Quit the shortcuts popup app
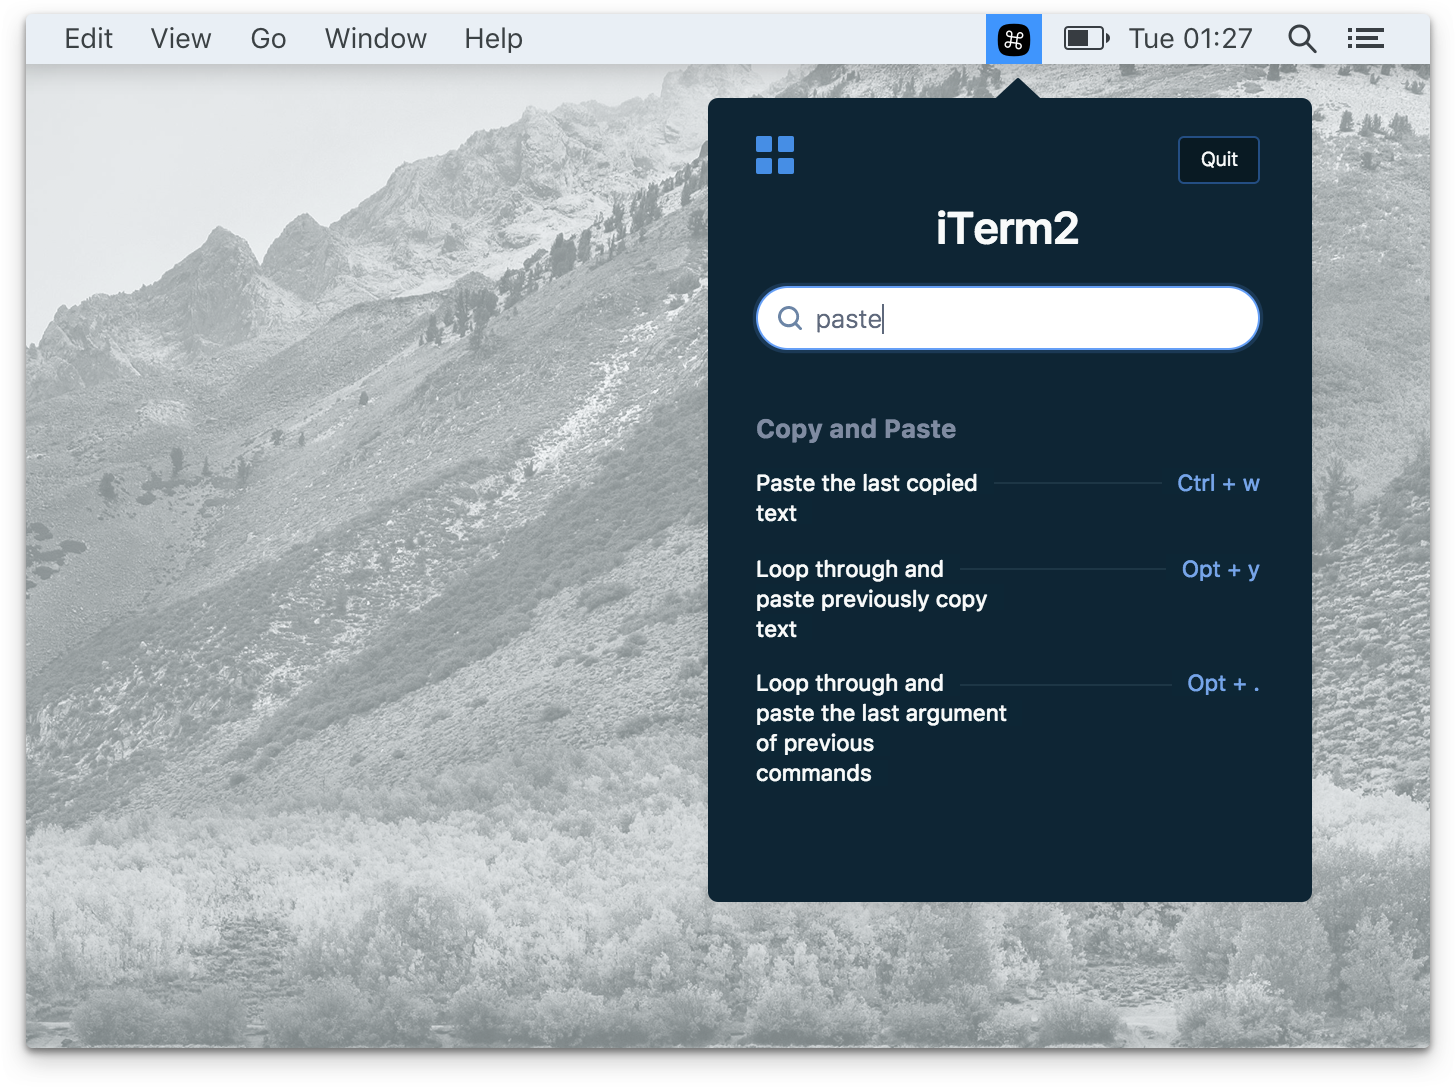 pyautogui.click(x=1219, y=160)
